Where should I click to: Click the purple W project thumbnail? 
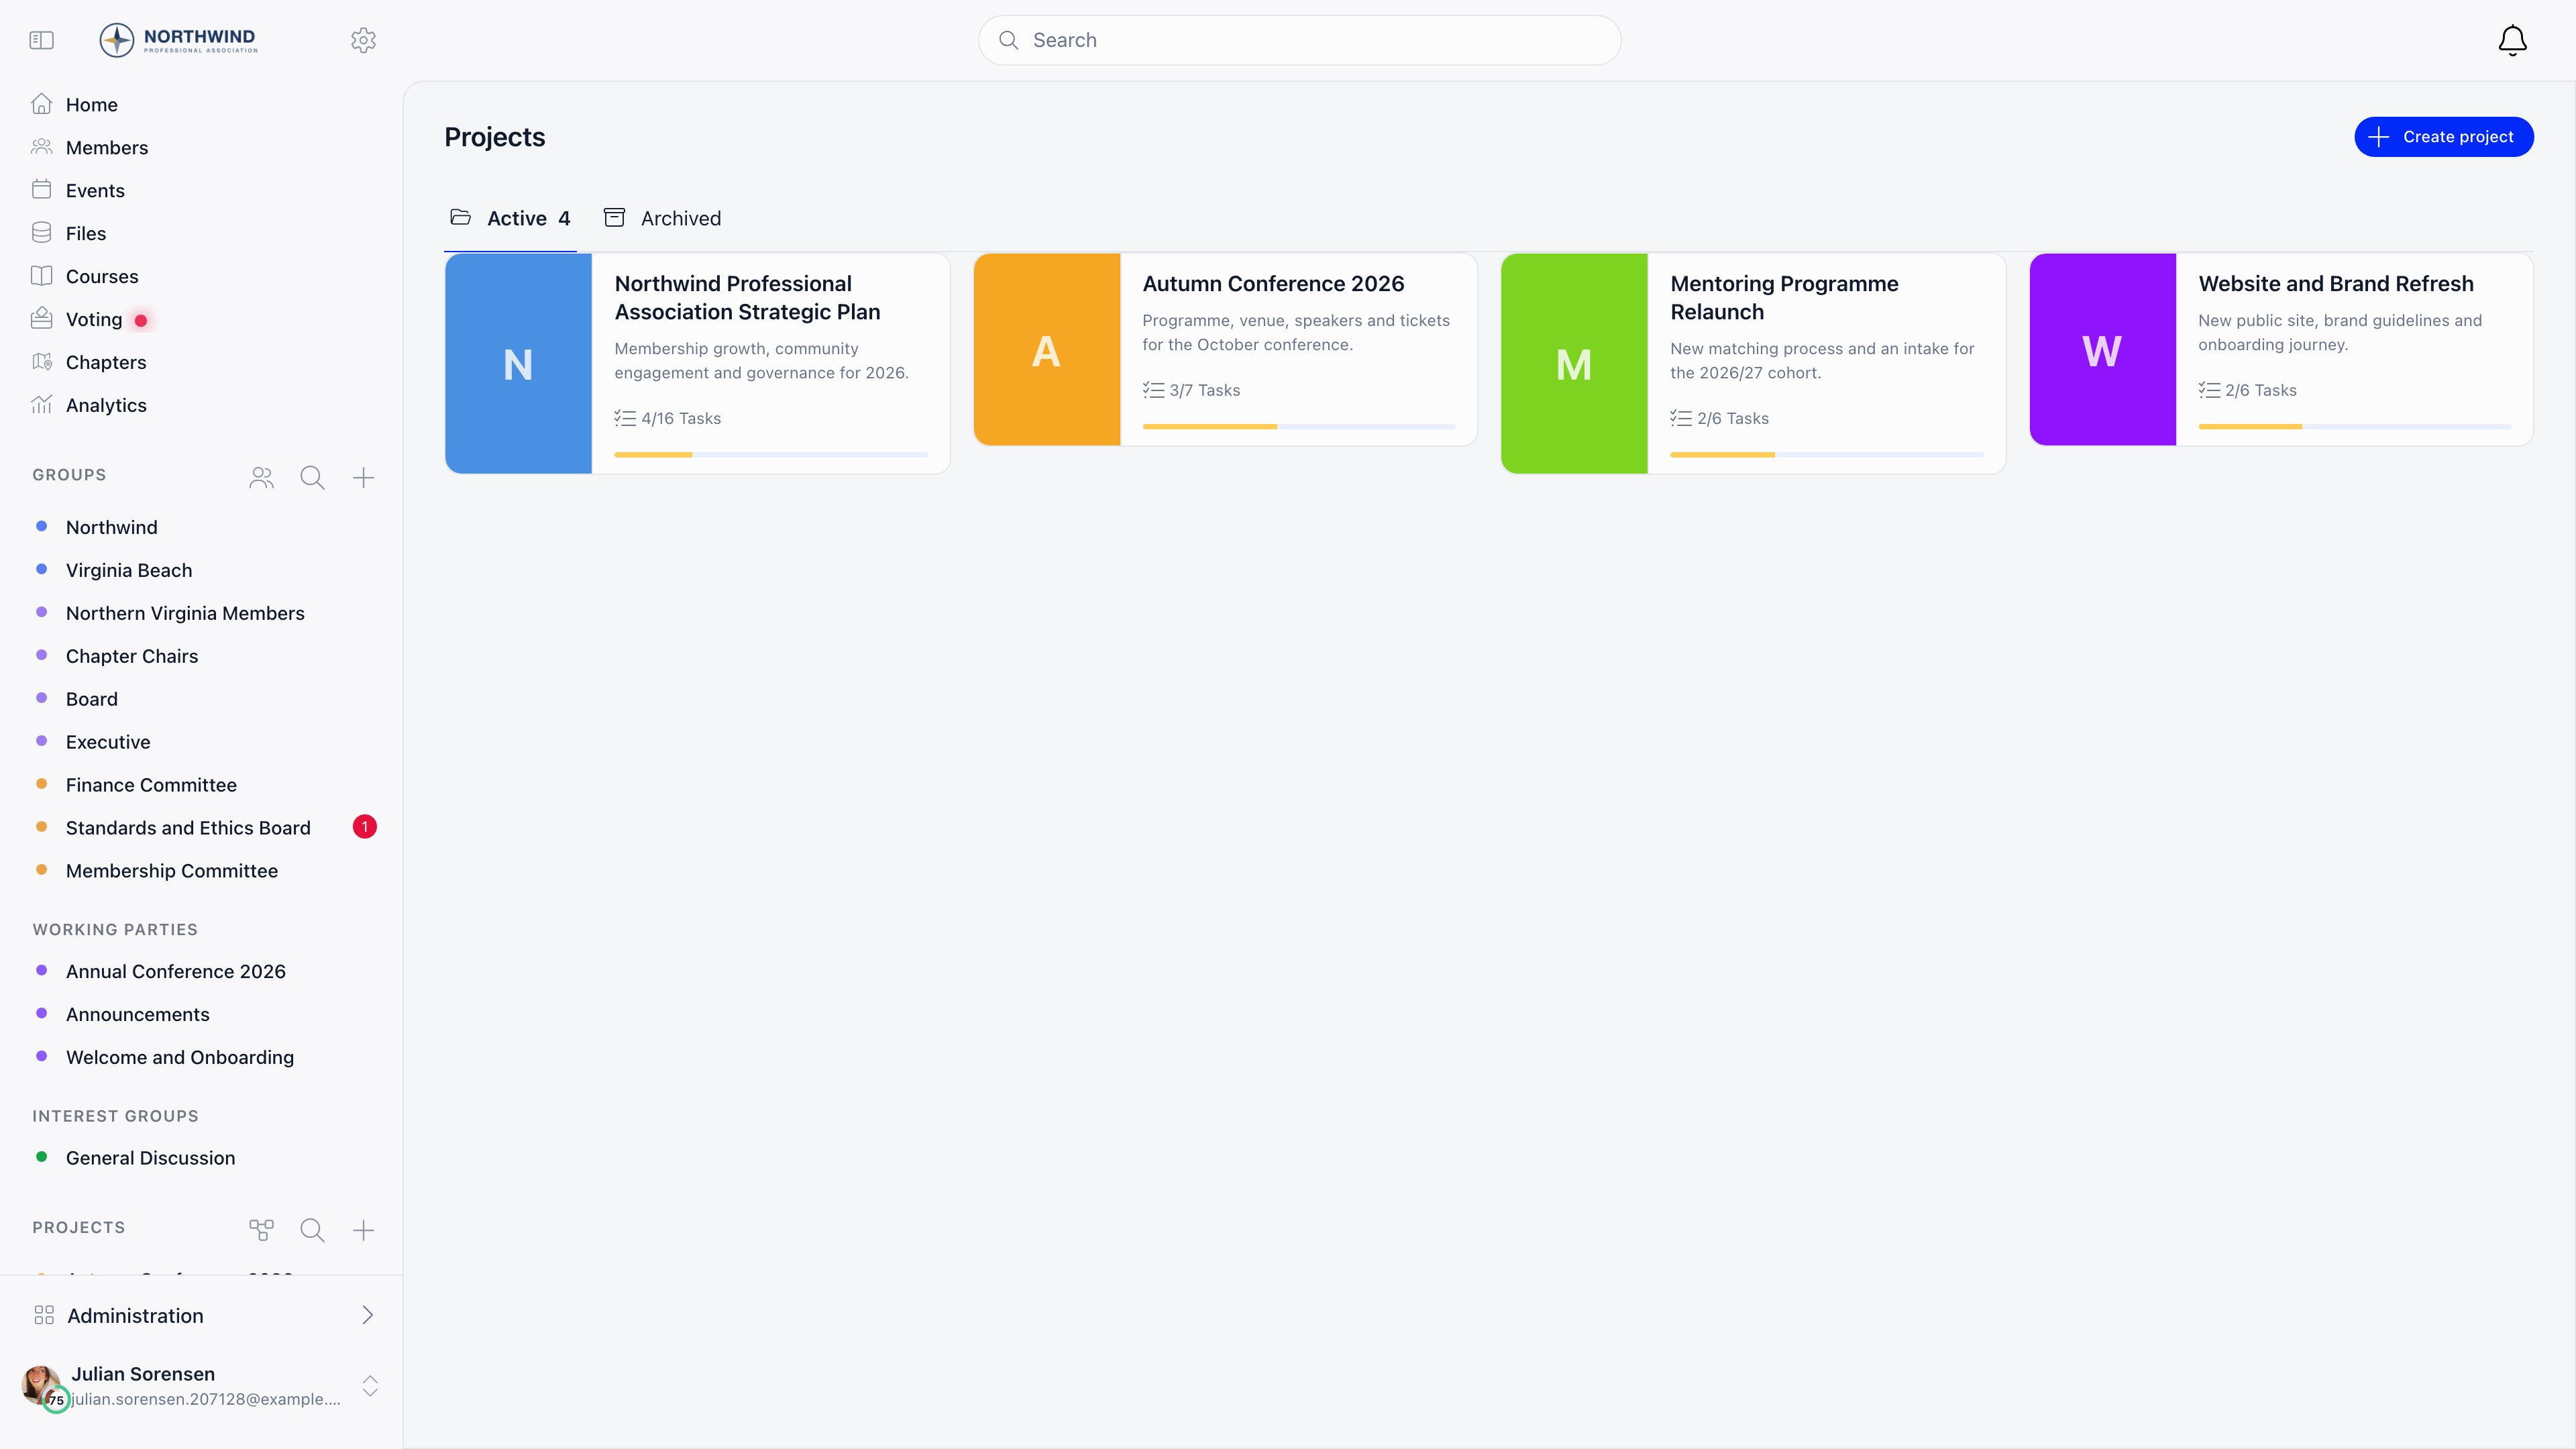[2102, 349]
